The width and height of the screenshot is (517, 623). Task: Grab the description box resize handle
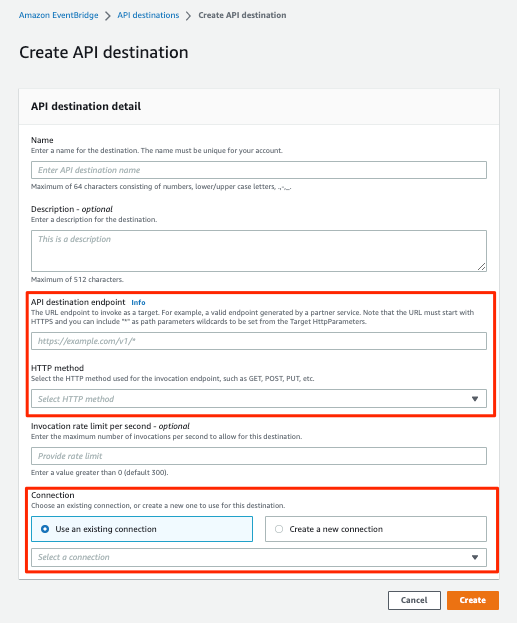tap(482, 267)
